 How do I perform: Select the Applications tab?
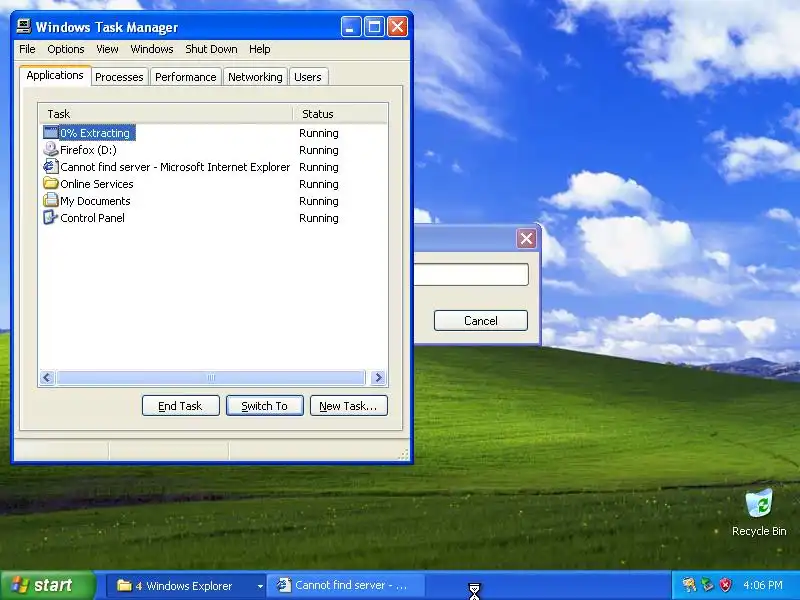(x=55, y=76)
